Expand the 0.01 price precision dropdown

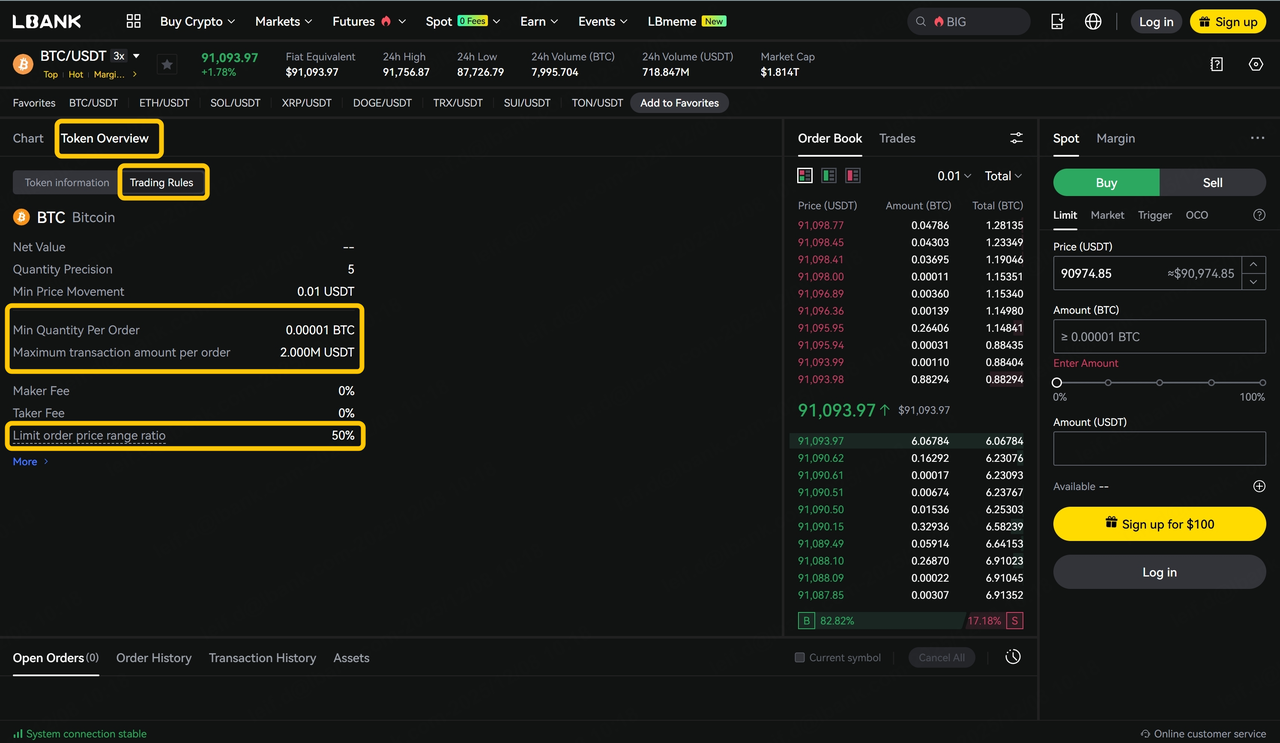pyautogui.click(x=954, y=176)
